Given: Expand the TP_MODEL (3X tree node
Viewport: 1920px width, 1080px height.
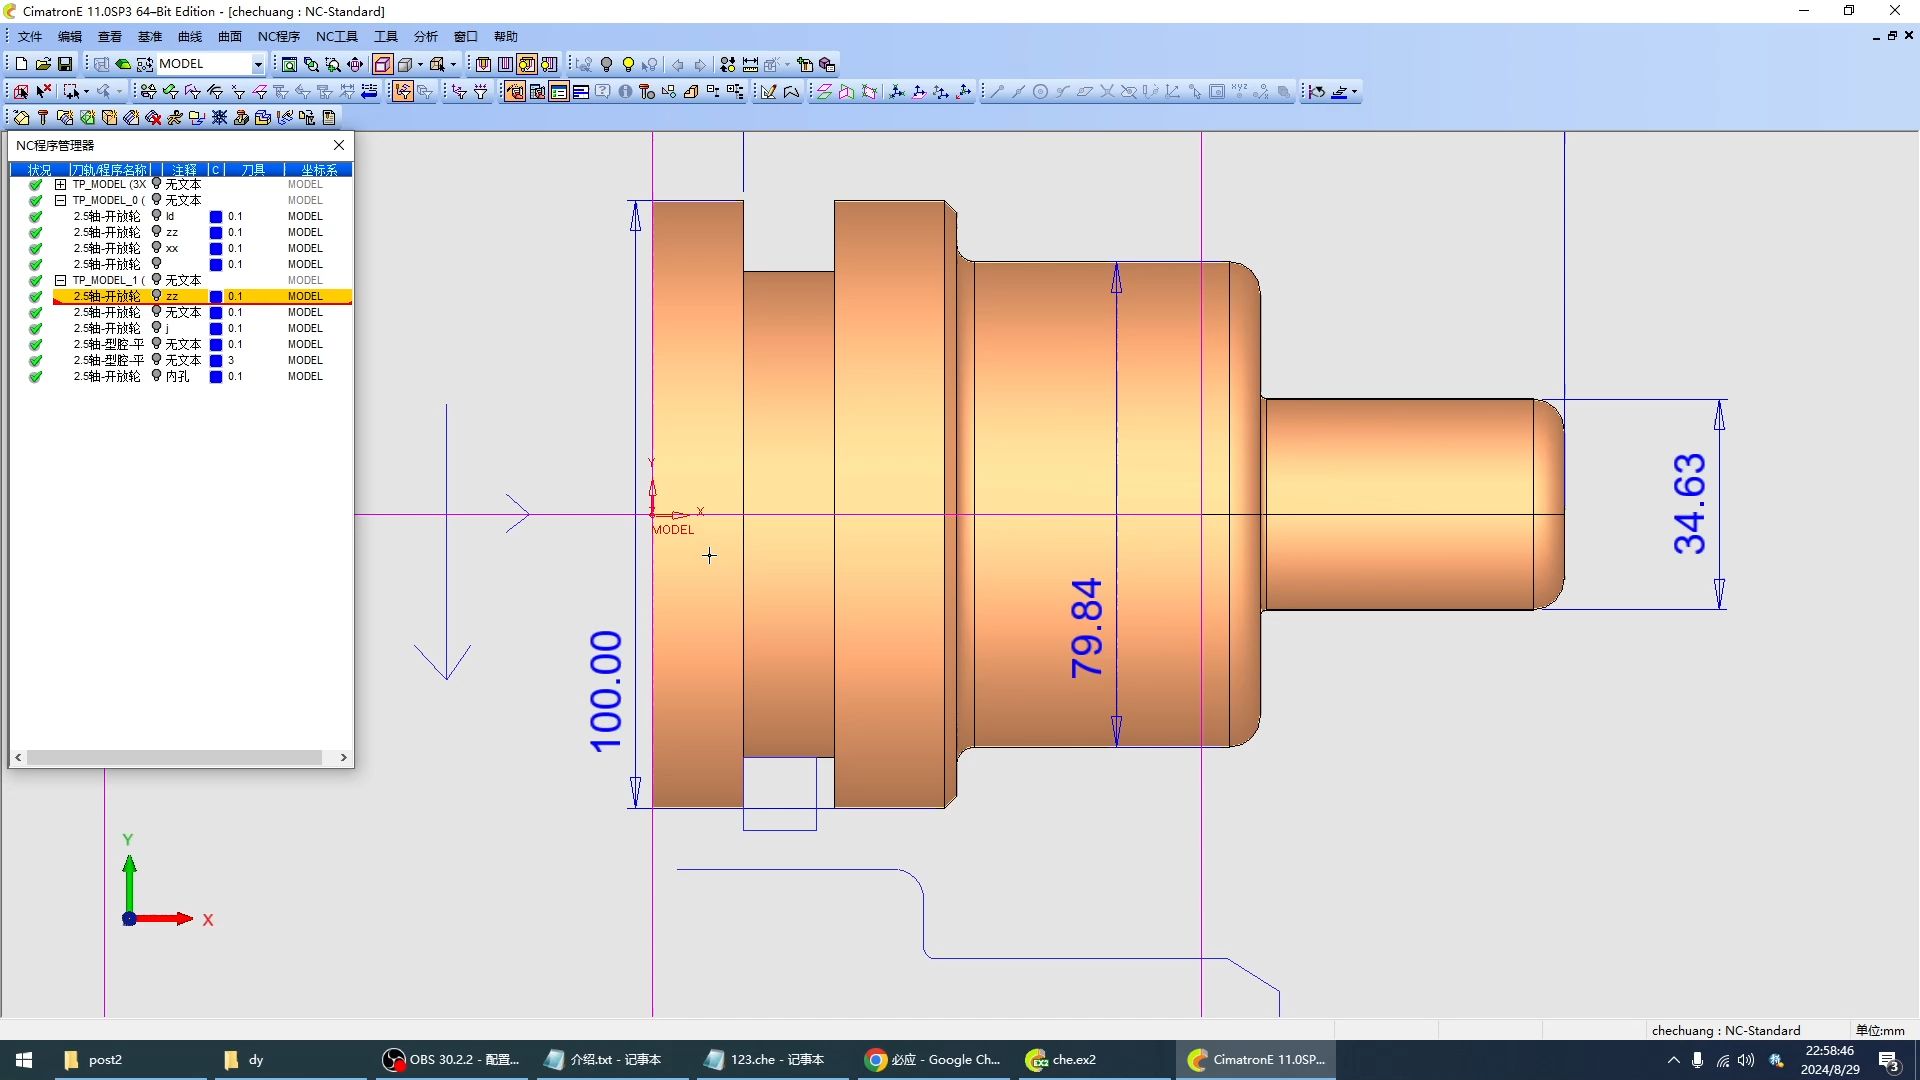Looking at the screenshot, I should coord(61,184).
